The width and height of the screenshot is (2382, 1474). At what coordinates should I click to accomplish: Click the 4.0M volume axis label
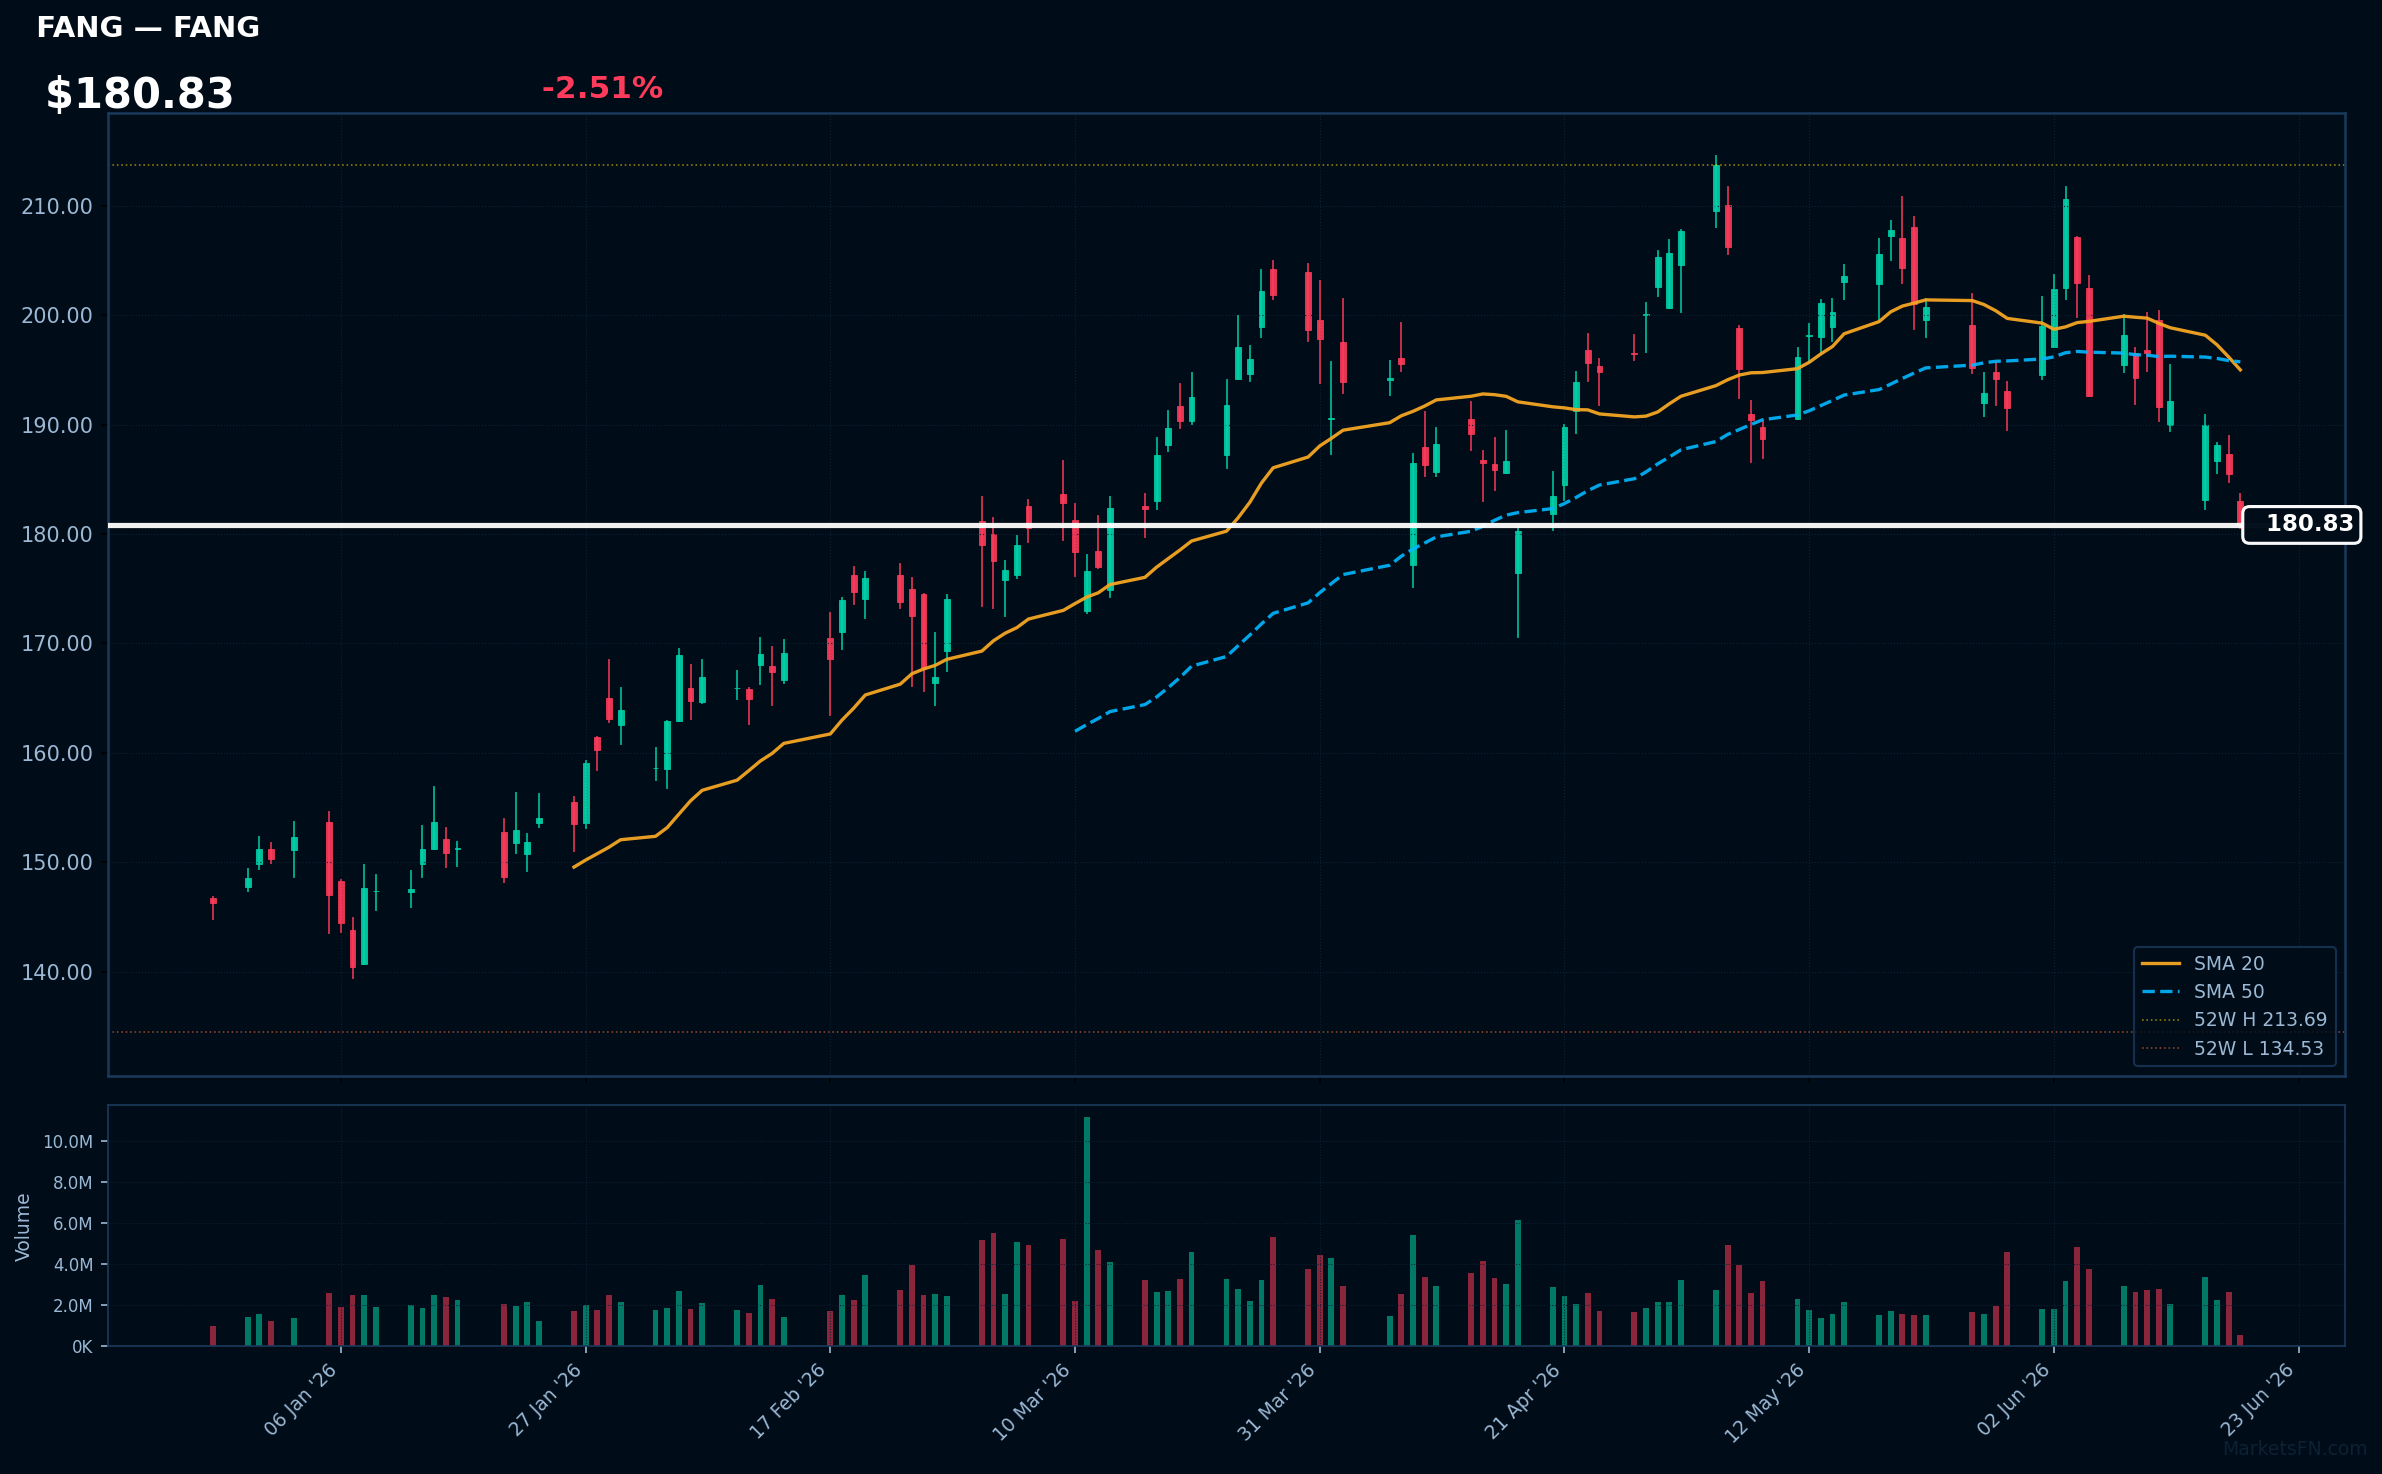coord(73,1265)
